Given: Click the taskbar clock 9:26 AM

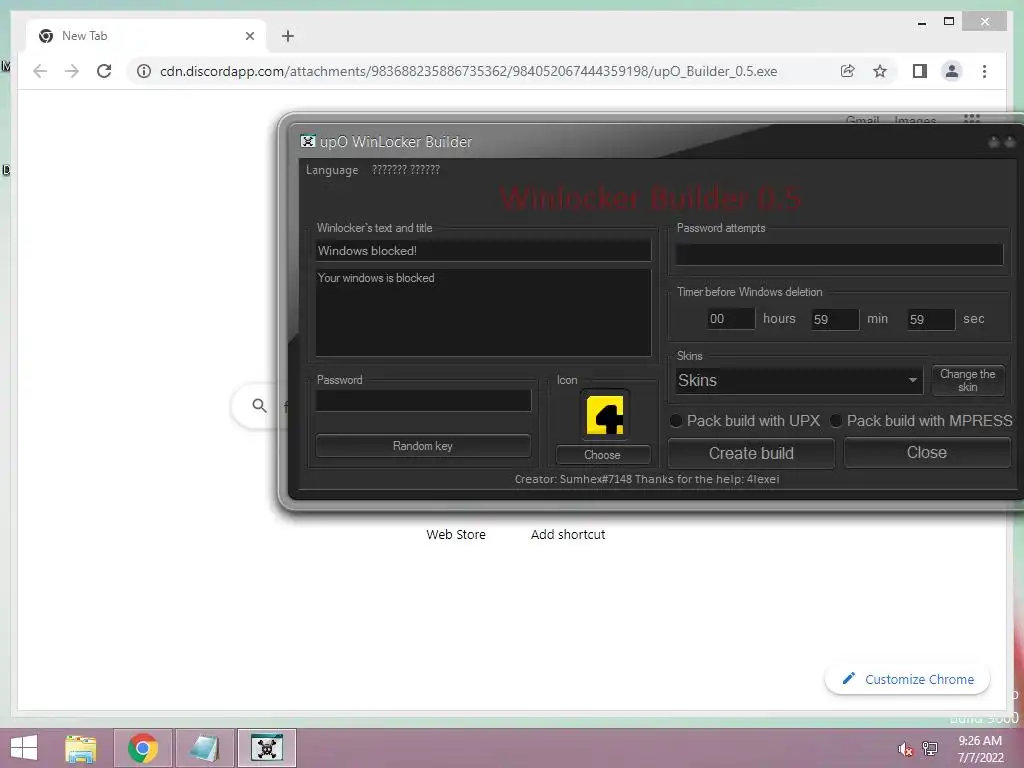Looking at the screenshot, I should point(980,741).
